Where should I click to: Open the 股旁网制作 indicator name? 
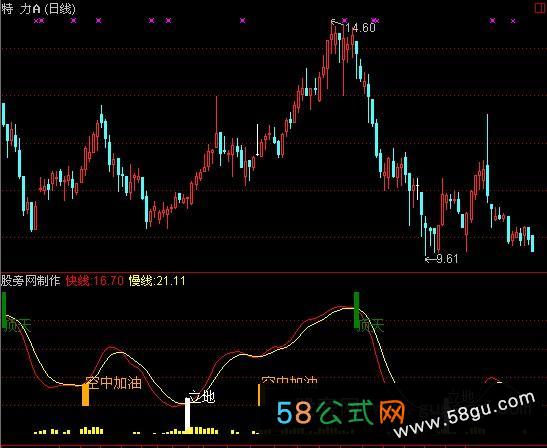31,281
